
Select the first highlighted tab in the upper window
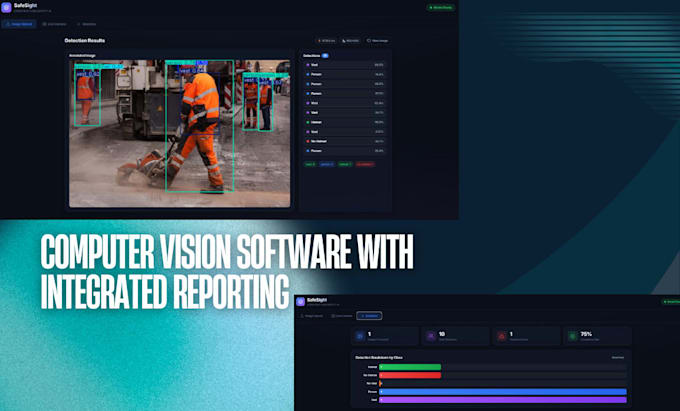click(x=19, y=24)
